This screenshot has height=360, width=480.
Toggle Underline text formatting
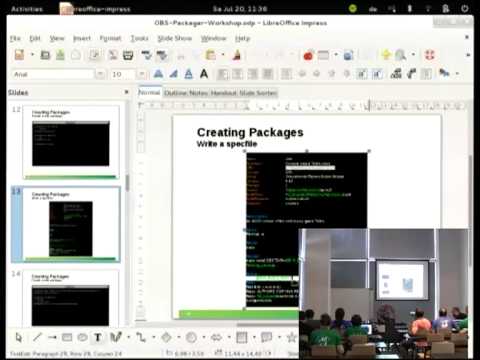click(189, 74)
